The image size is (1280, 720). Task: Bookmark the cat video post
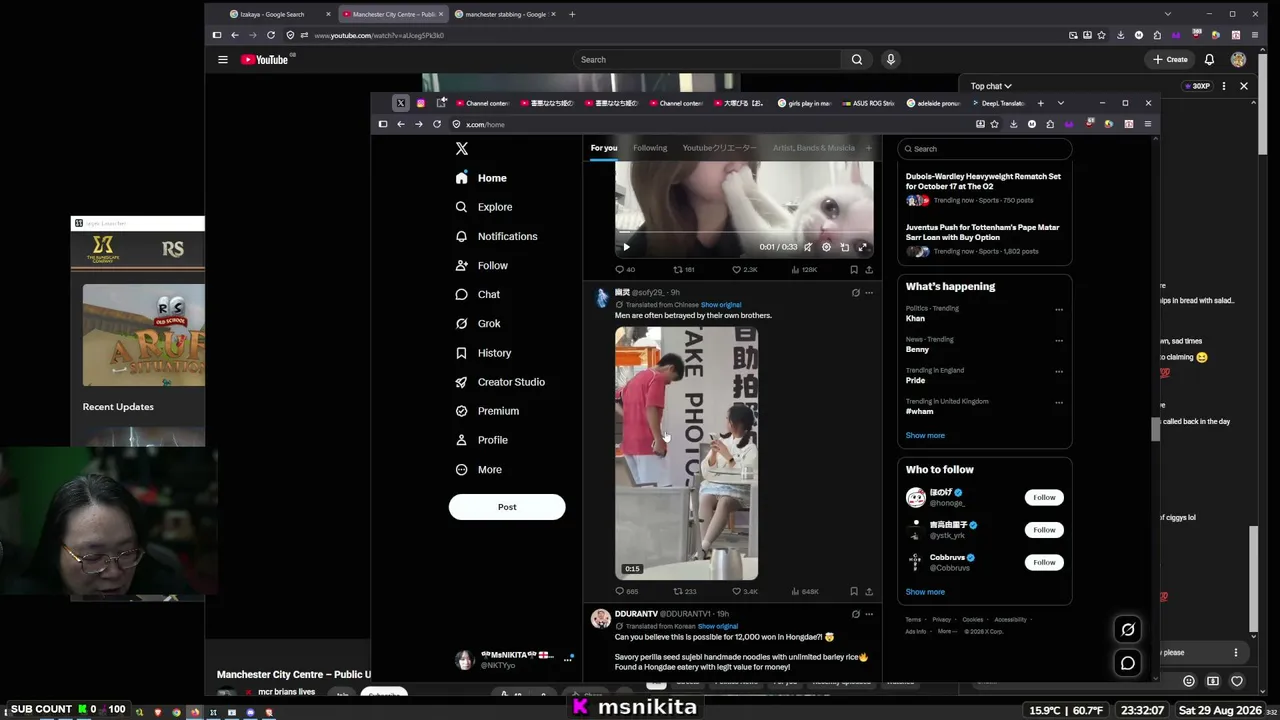[x=854, y=269]
